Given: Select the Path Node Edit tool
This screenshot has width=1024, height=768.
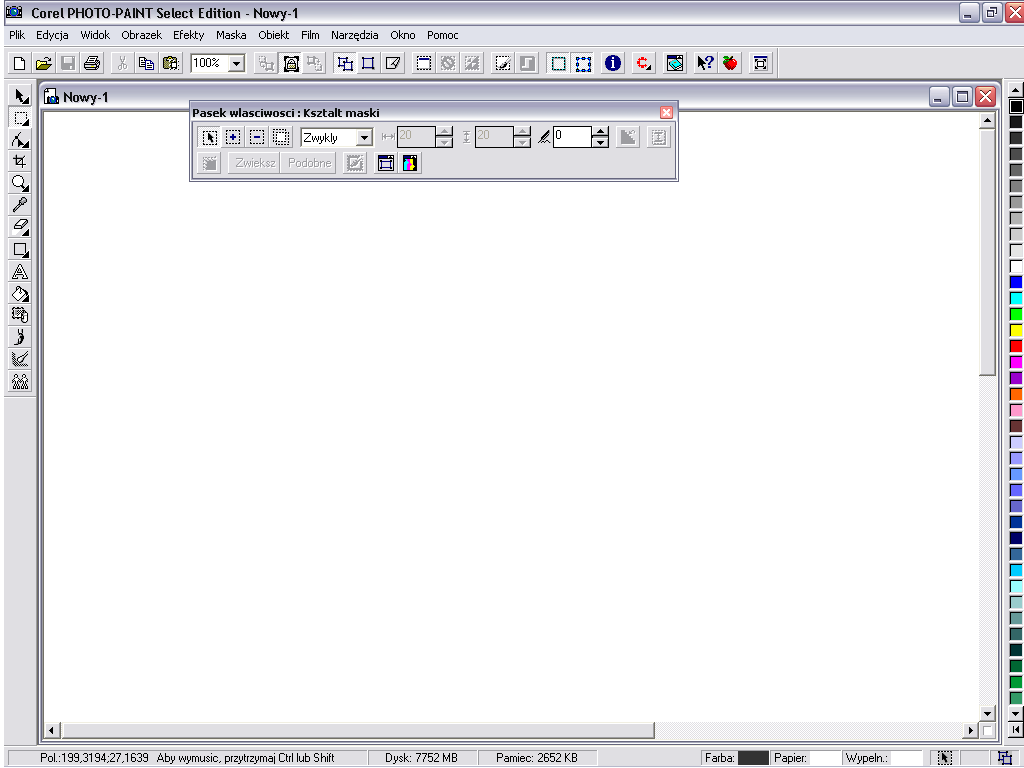Looking at the screenshot, I should coord(20,140).
